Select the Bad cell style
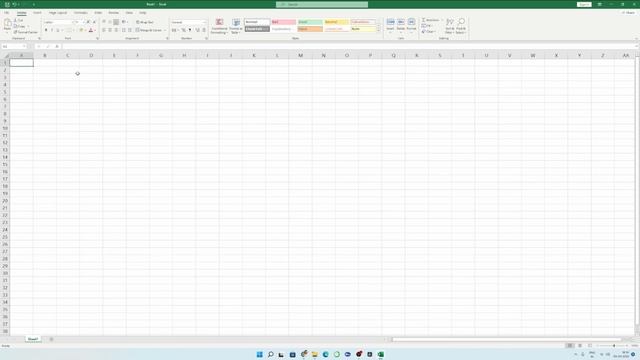 click(284, 22)
